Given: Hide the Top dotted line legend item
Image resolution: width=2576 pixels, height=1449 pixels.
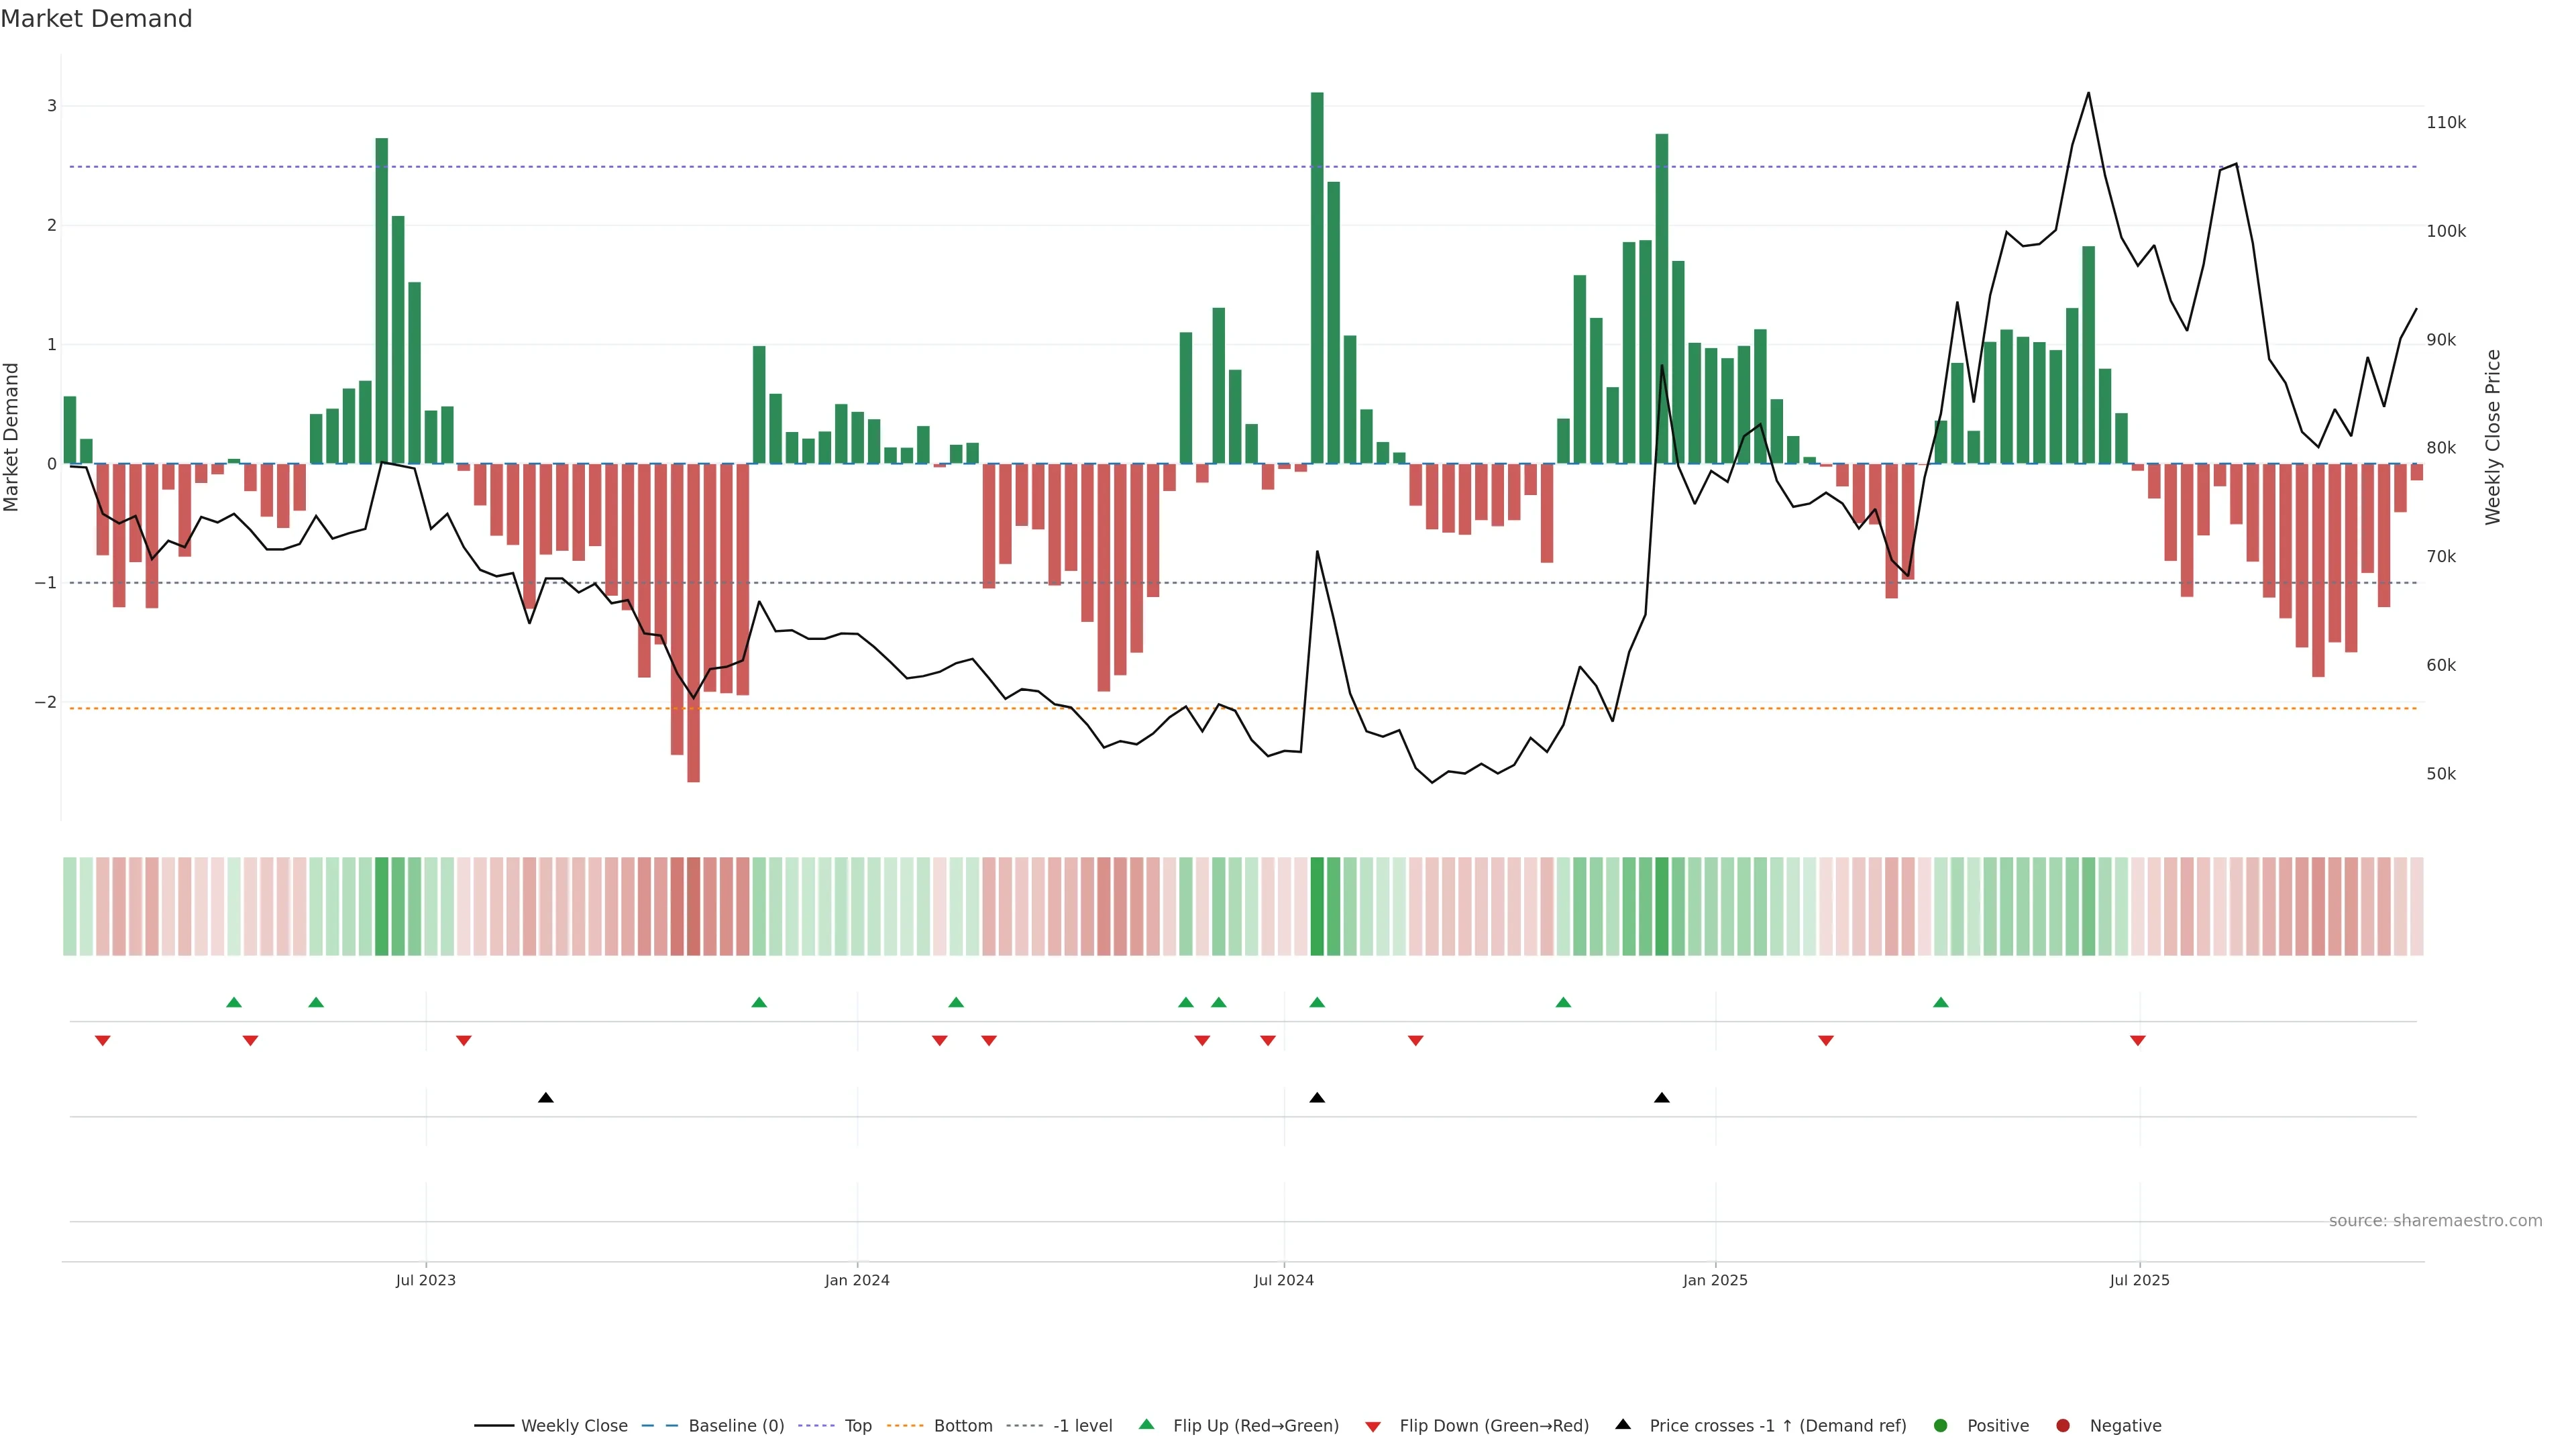Looking at the screenshot, I should [x=857, y=1426].
